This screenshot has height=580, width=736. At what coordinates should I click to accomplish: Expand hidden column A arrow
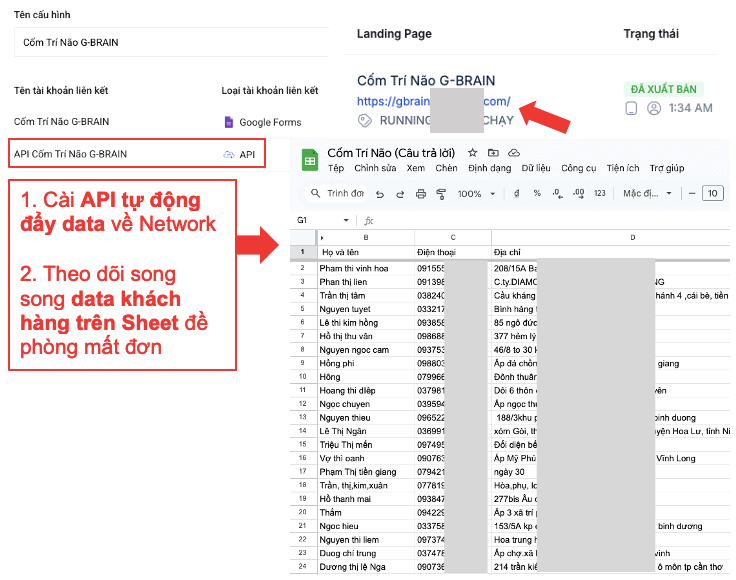[322, 238]
